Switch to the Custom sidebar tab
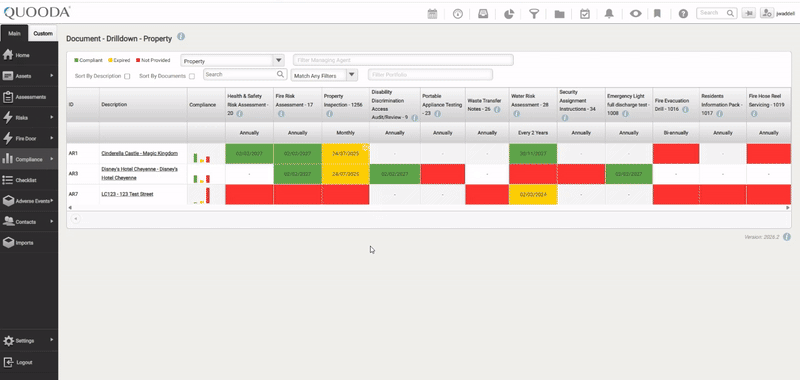800x380 pixels. click(43, 33)
